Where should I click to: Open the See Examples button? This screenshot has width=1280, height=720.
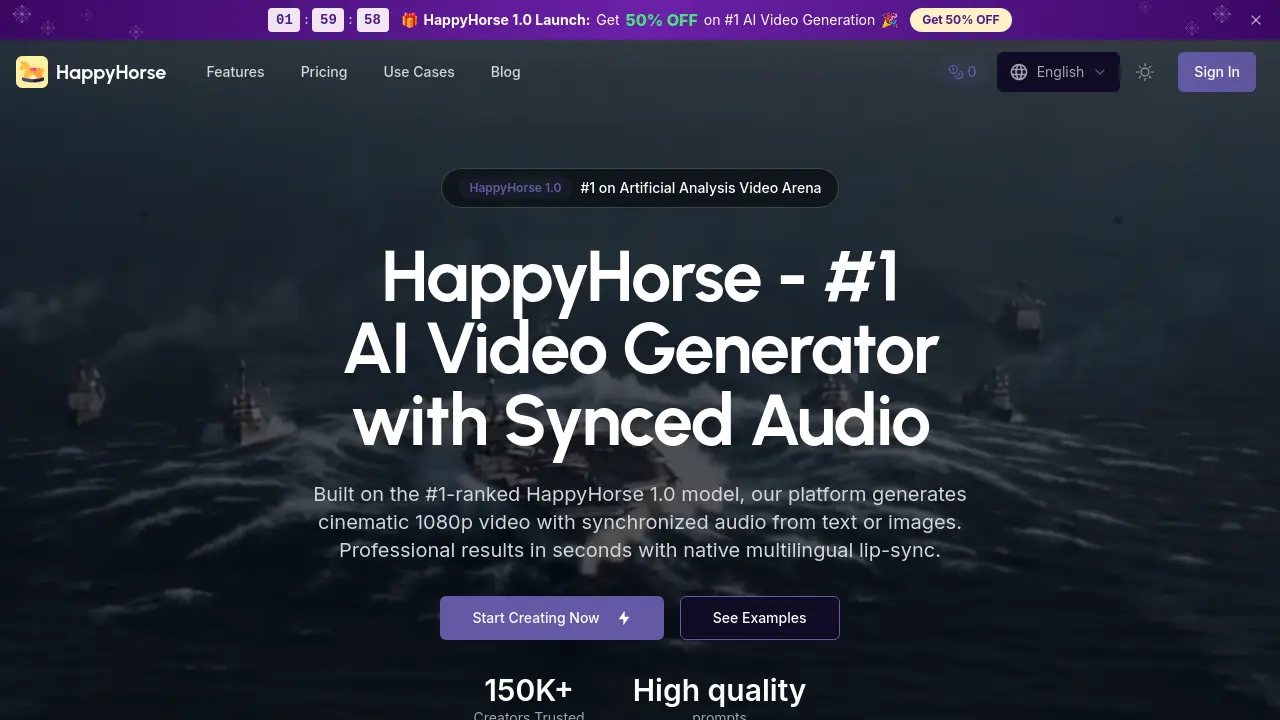760,618
